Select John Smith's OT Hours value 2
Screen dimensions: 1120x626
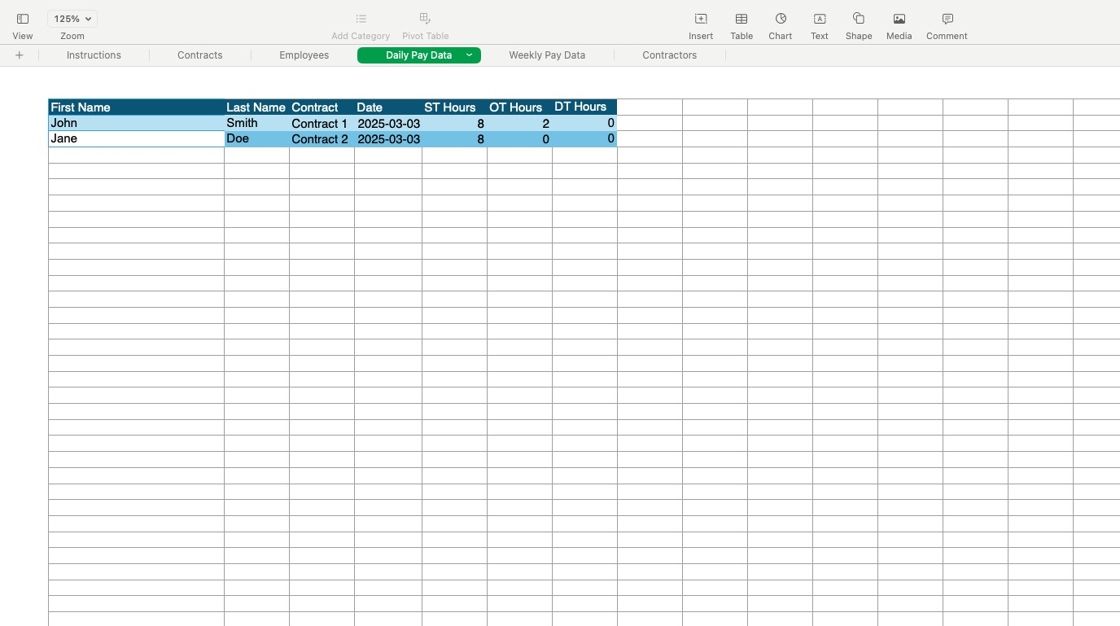pos(519,123)
